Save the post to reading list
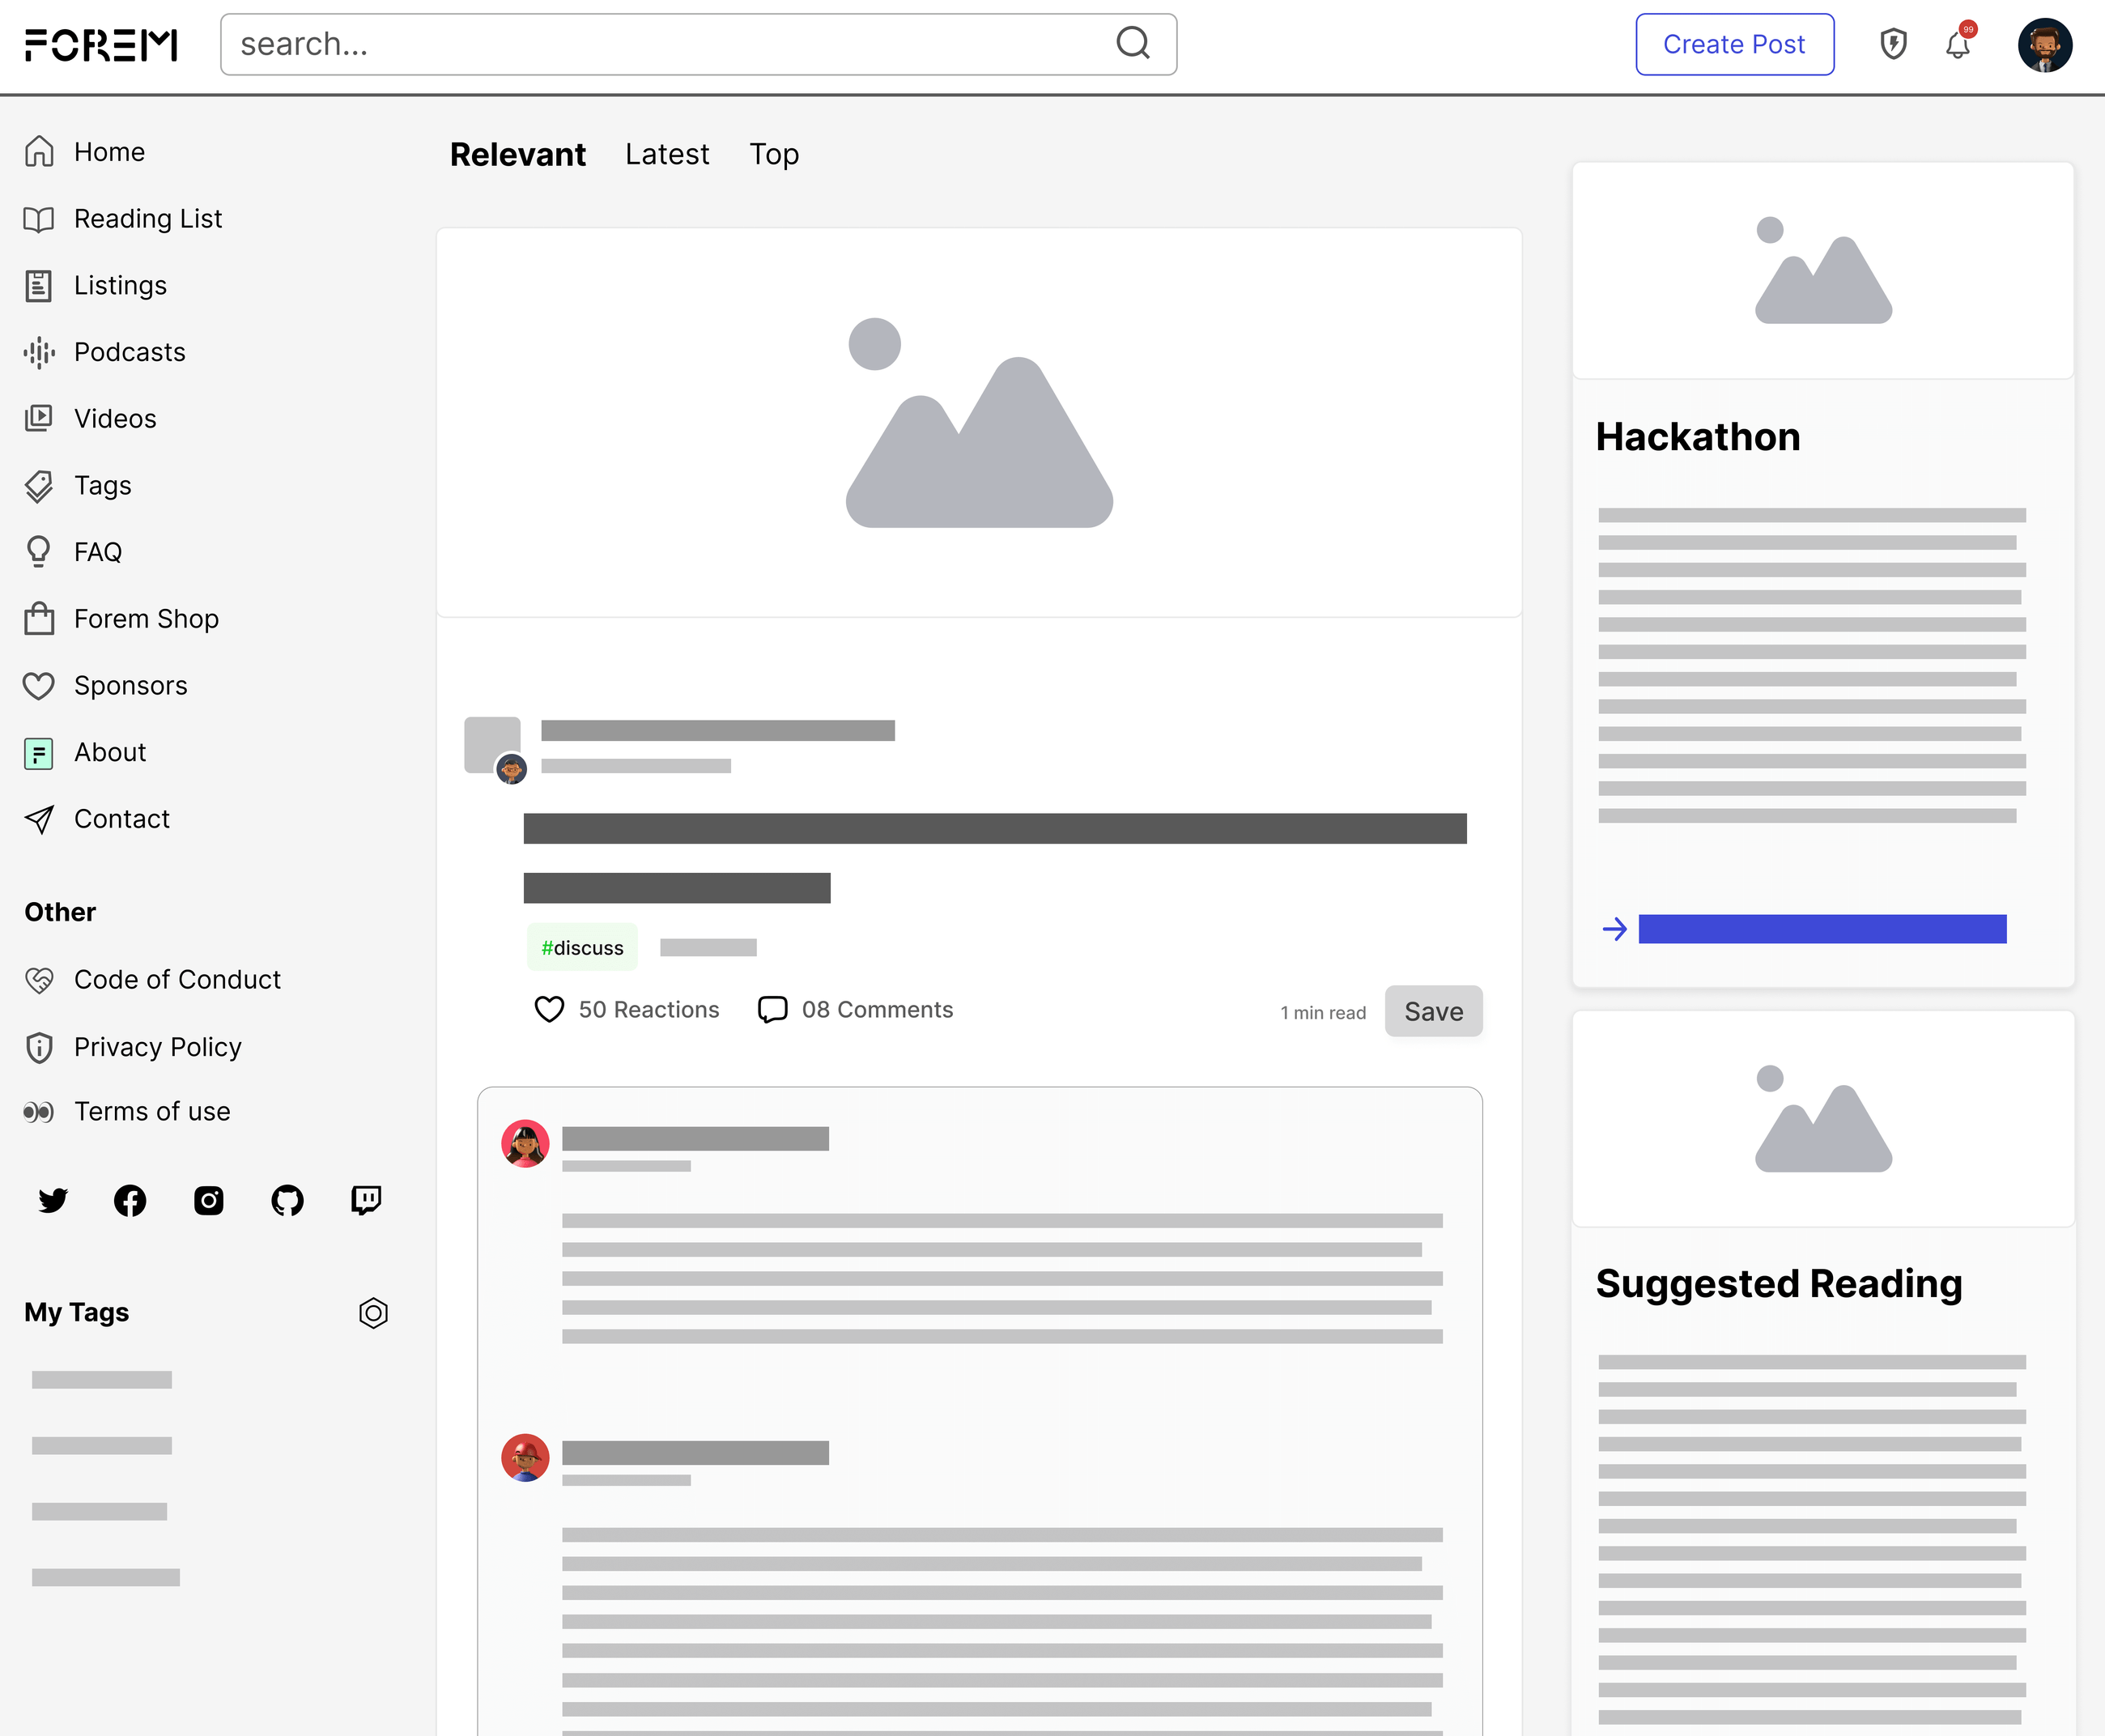The height and width of the screenshot is (1736, 2105). pyautogui.click(x=1433, y=1011)
